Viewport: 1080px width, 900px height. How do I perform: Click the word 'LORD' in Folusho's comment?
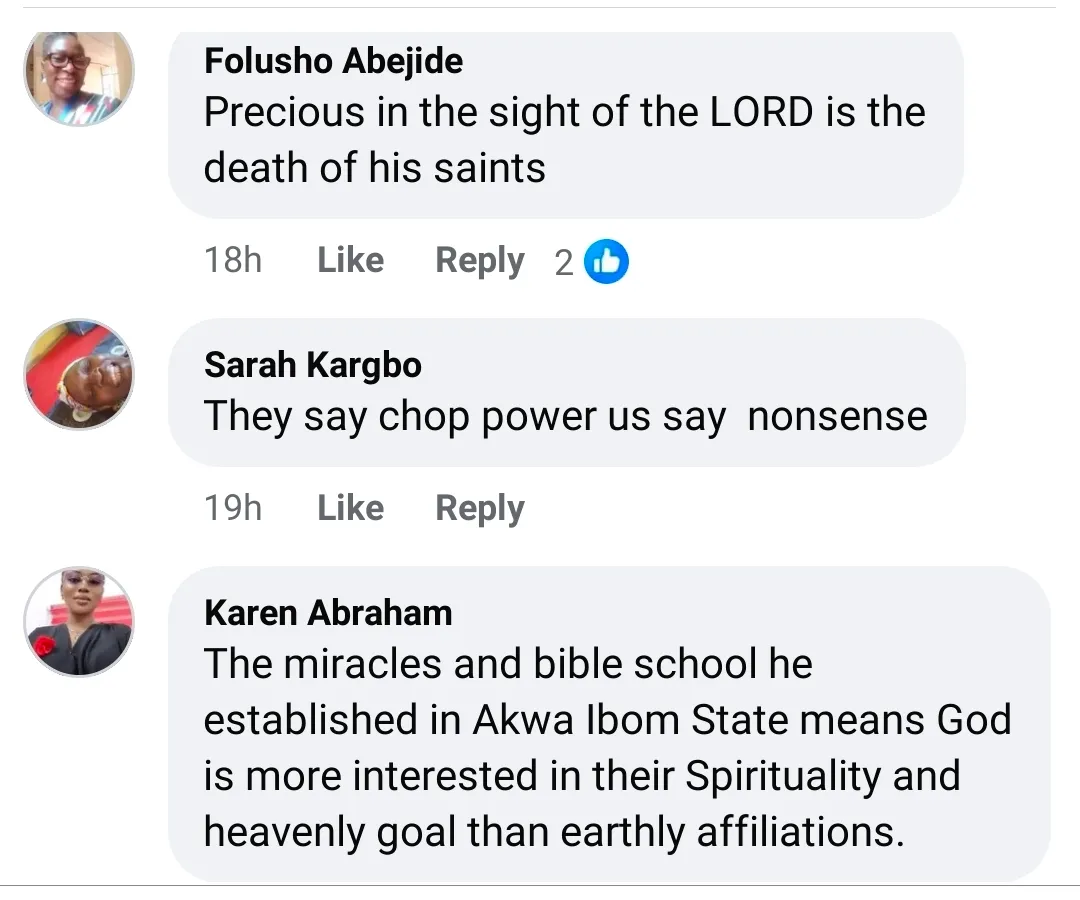click(763, 112)
